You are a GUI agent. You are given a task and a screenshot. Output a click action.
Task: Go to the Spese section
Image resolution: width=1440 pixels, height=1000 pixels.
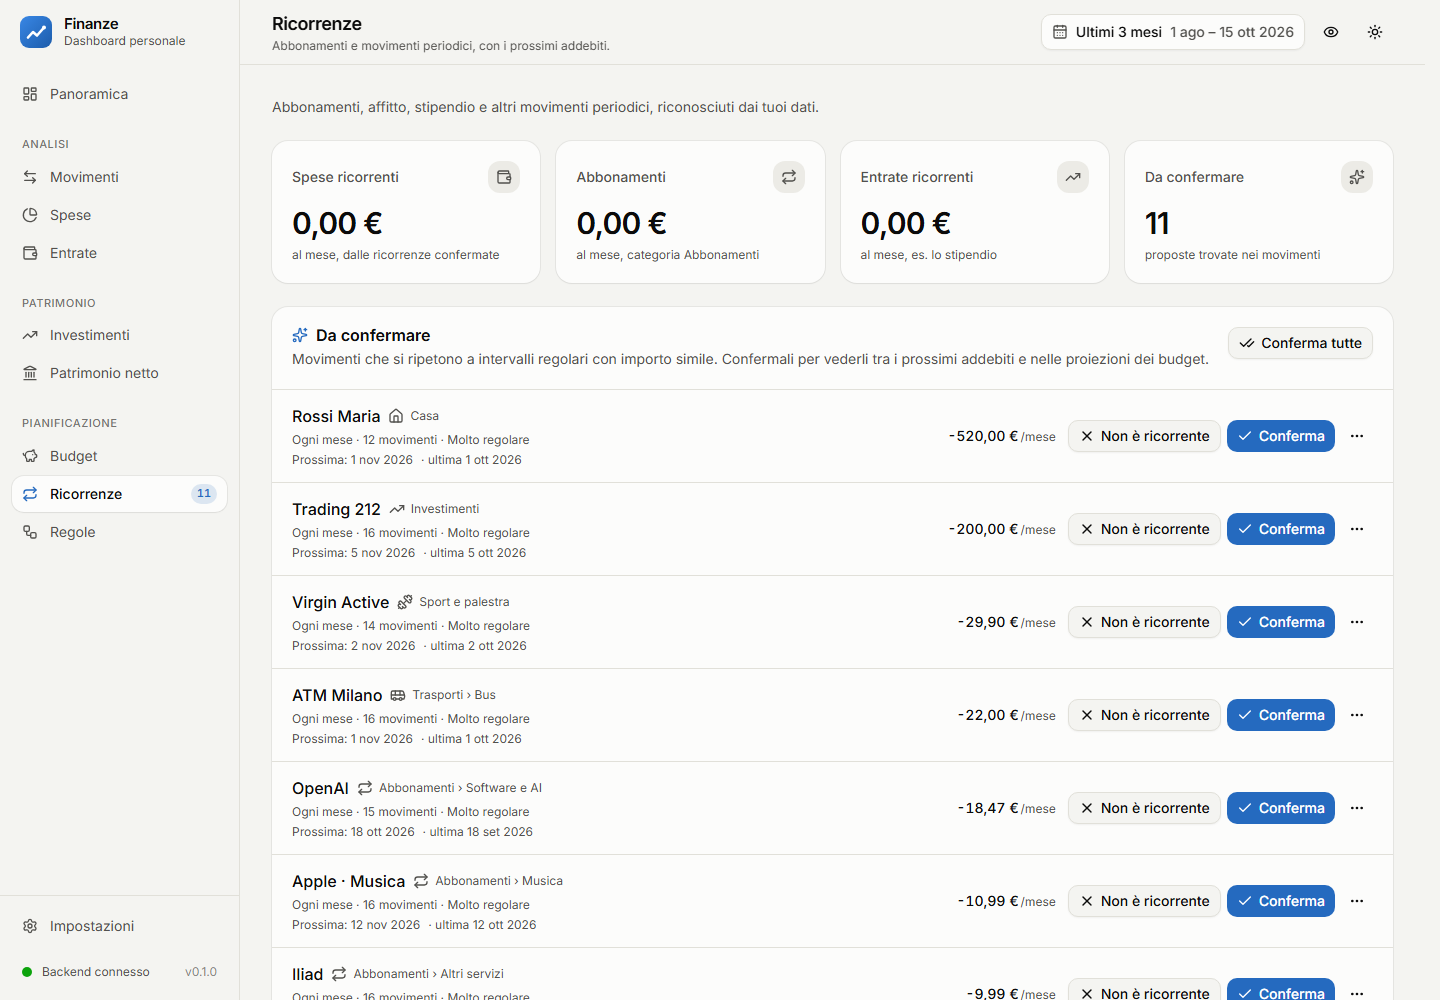point(119,215)
